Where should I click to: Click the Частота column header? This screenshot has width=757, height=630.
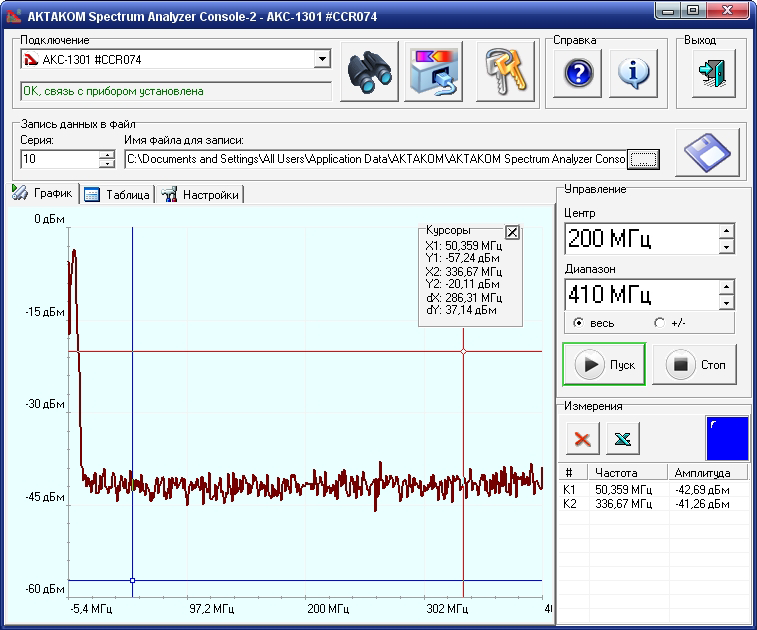[628, 472]
